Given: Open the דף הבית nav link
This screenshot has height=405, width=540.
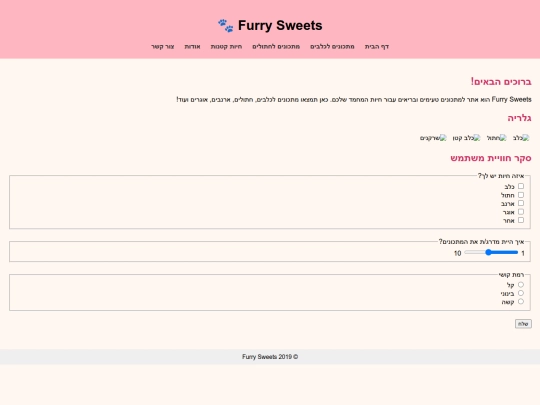Looking at the screenshot, I should pos(377,46).
